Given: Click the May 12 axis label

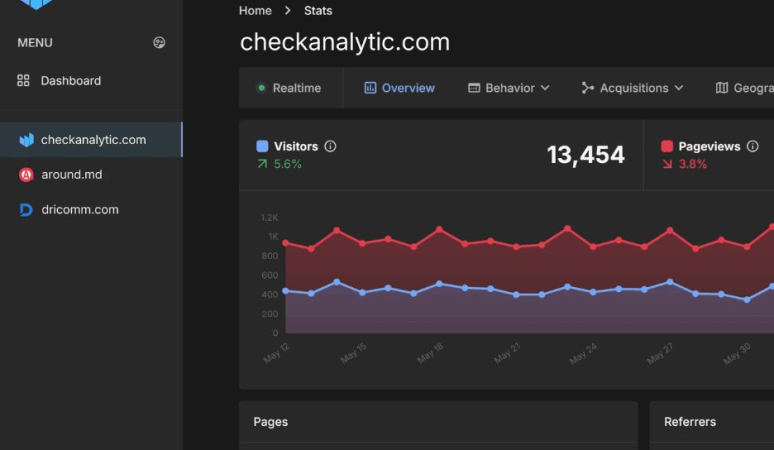Looking at the screenshot, I should (276, 353).
